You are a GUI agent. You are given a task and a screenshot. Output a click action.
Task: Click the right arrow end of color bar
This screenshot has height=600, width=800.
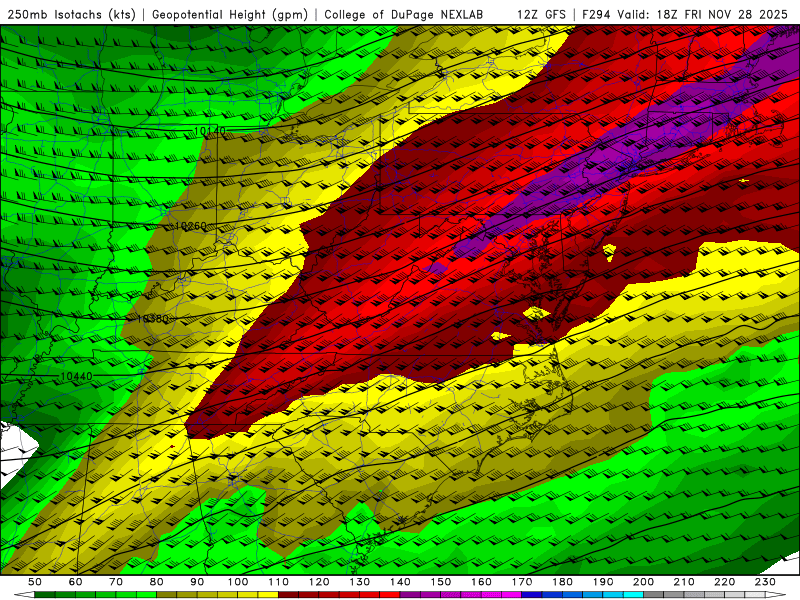click(776, 594)
